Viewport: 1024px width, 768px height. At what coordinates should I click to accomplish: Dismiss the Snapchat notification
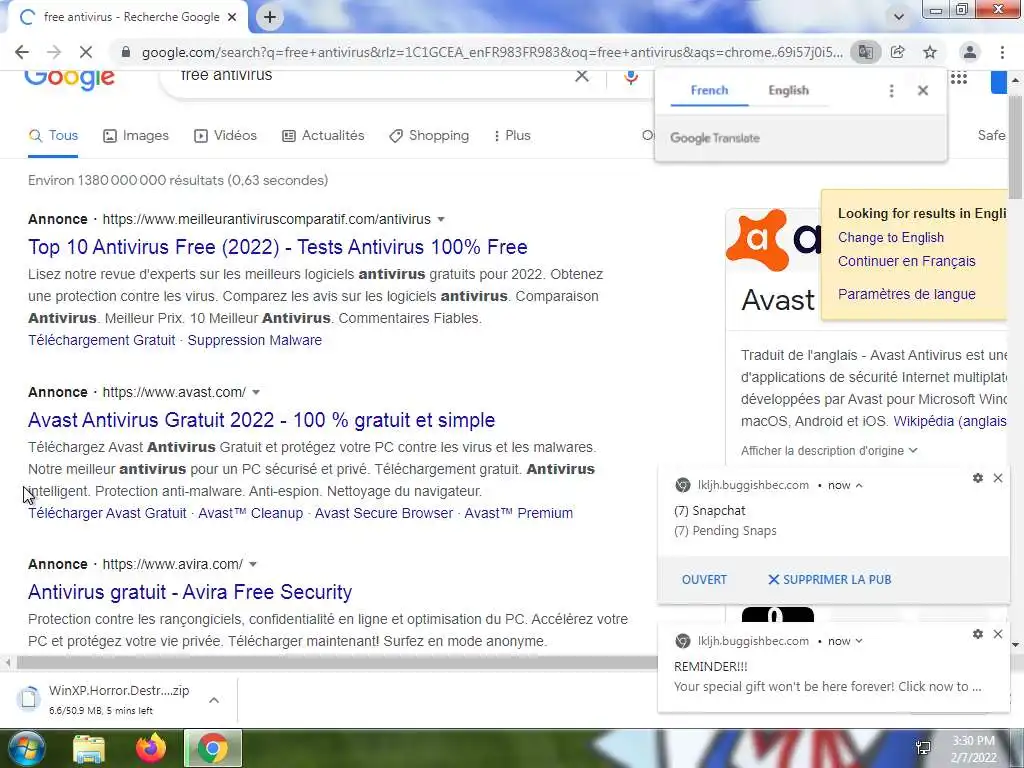click(x=998, y=478)
